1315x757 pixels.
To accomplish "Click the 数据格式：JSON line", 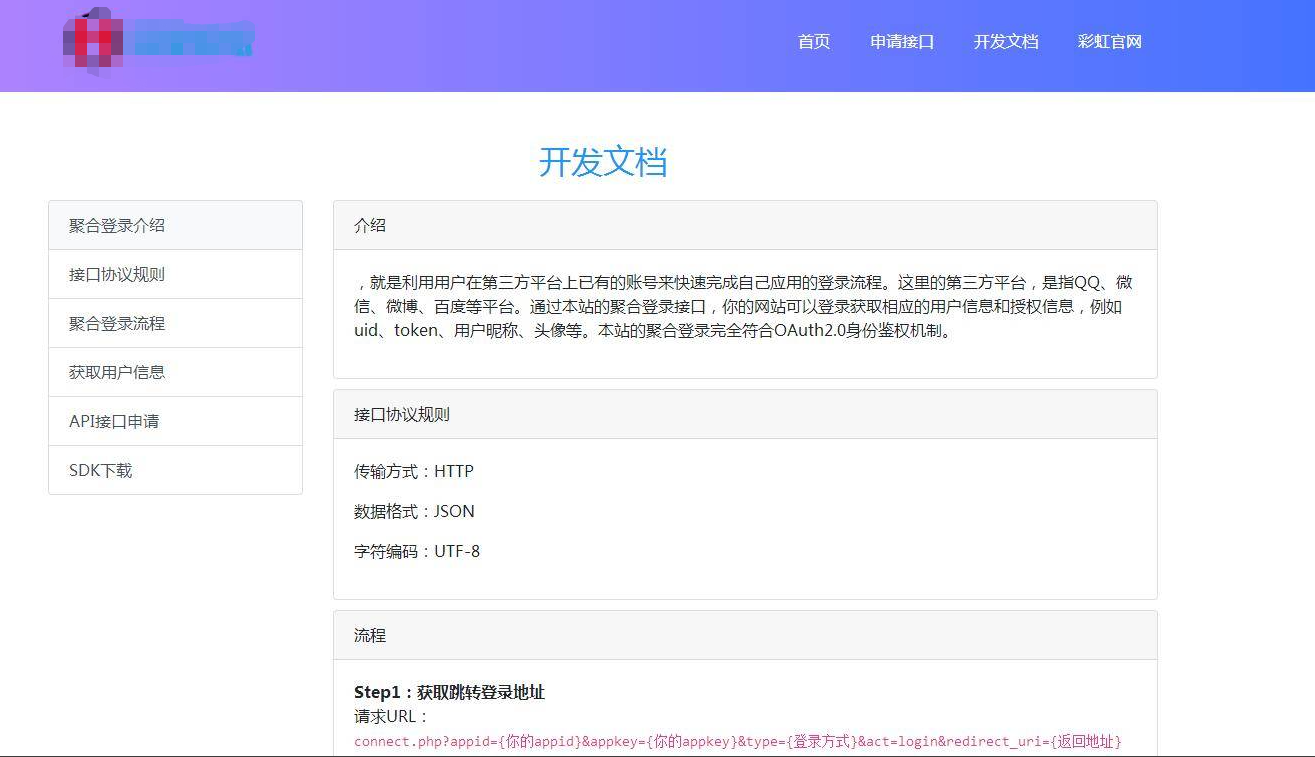I will click(414, 512).
